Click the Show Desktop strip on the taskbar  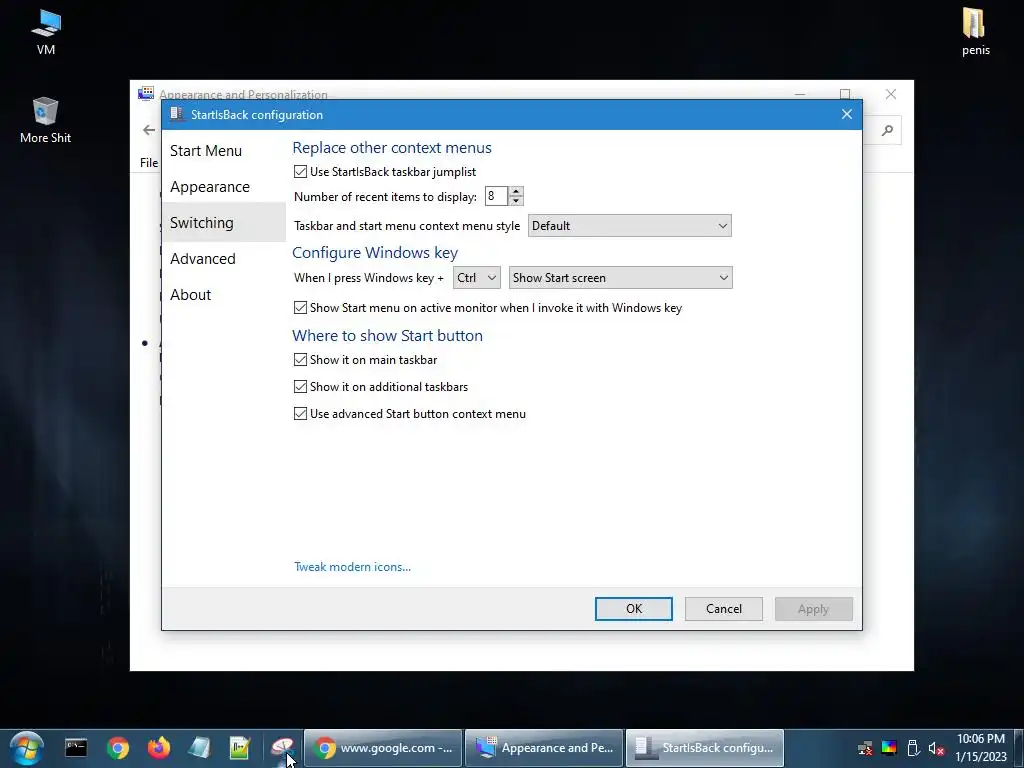[1019, 748]
